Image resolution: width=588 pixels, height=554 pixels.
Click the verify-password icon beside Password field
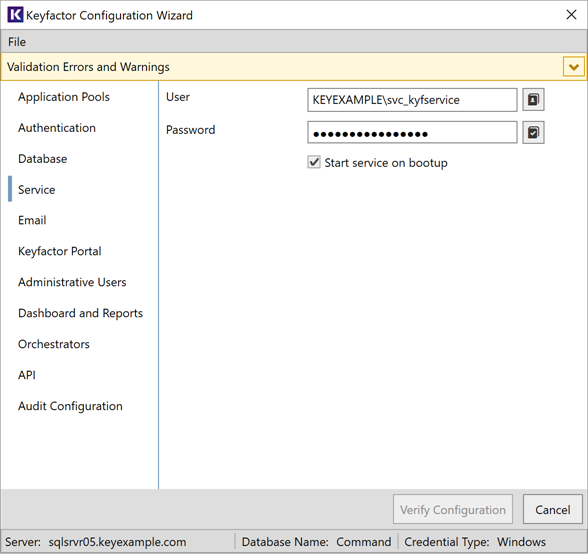[533, 132]
